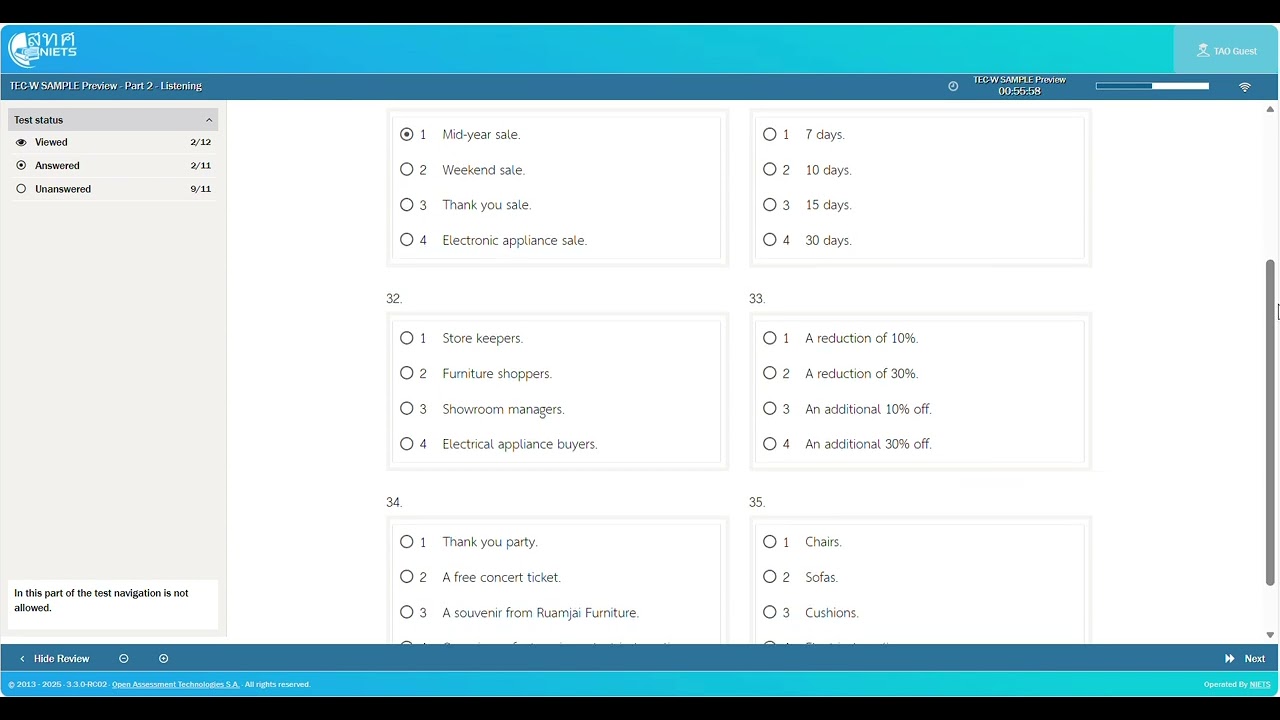Go to Next part
The height and width of the screenshot is (720, 1280).
[x=1245, y=659]
